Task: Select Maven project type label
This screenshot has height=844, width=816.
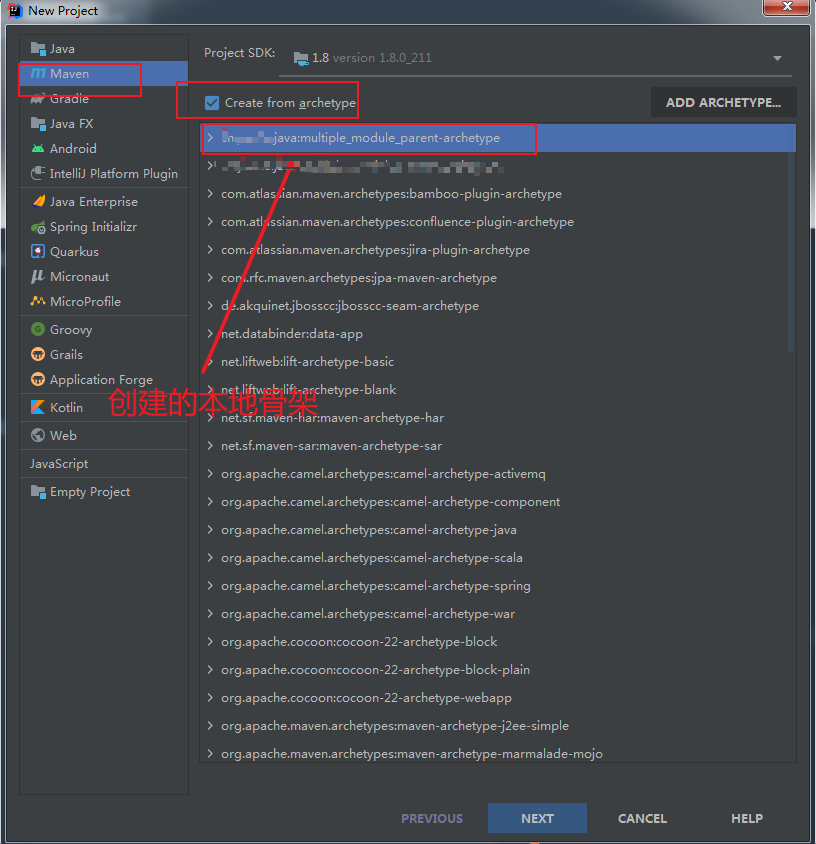Action: (x=69, y=74)
